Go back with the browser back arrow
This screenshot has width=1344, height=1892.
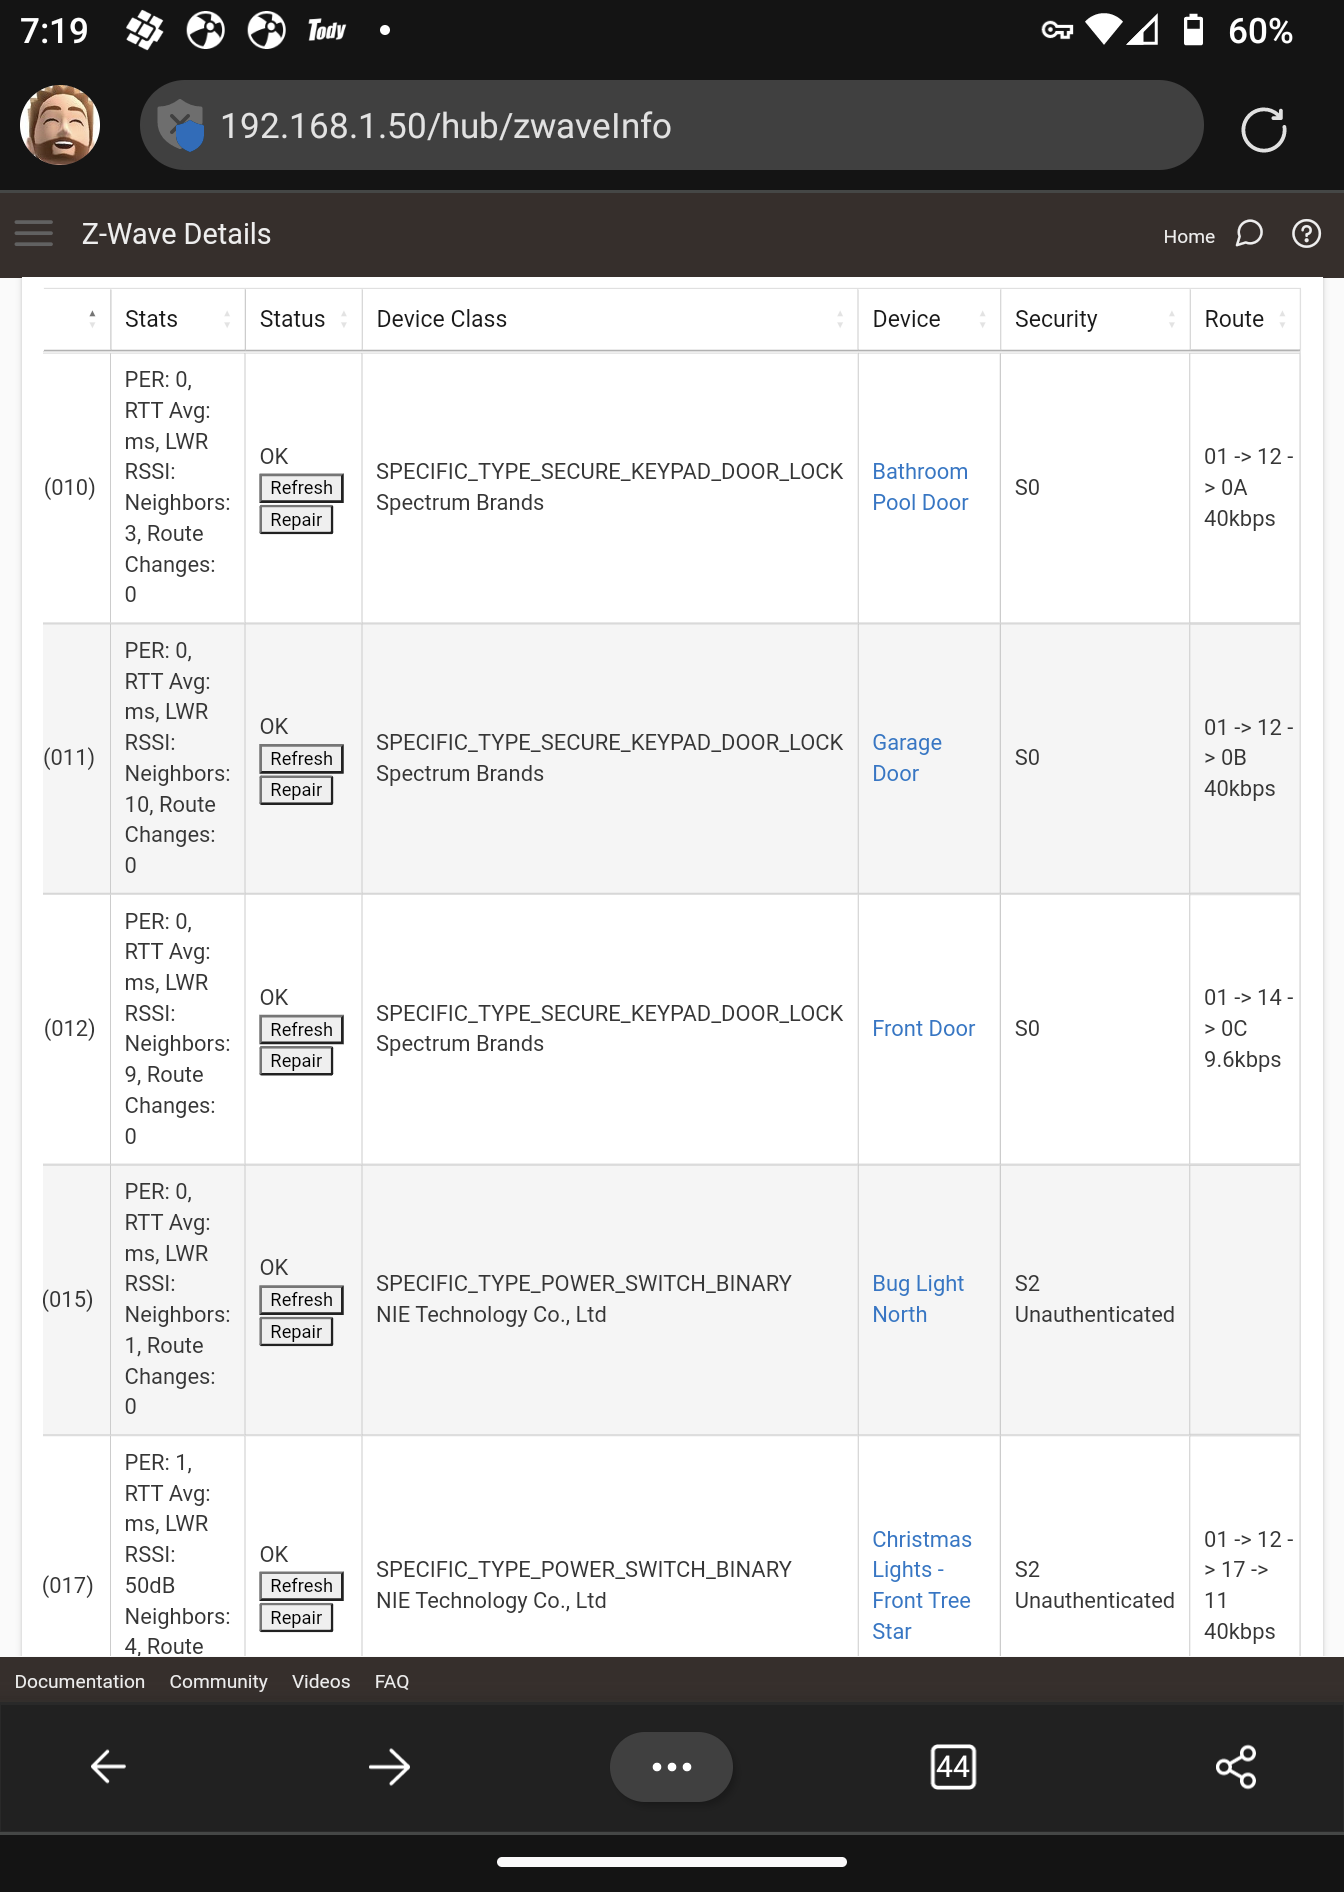[108, 1767]
